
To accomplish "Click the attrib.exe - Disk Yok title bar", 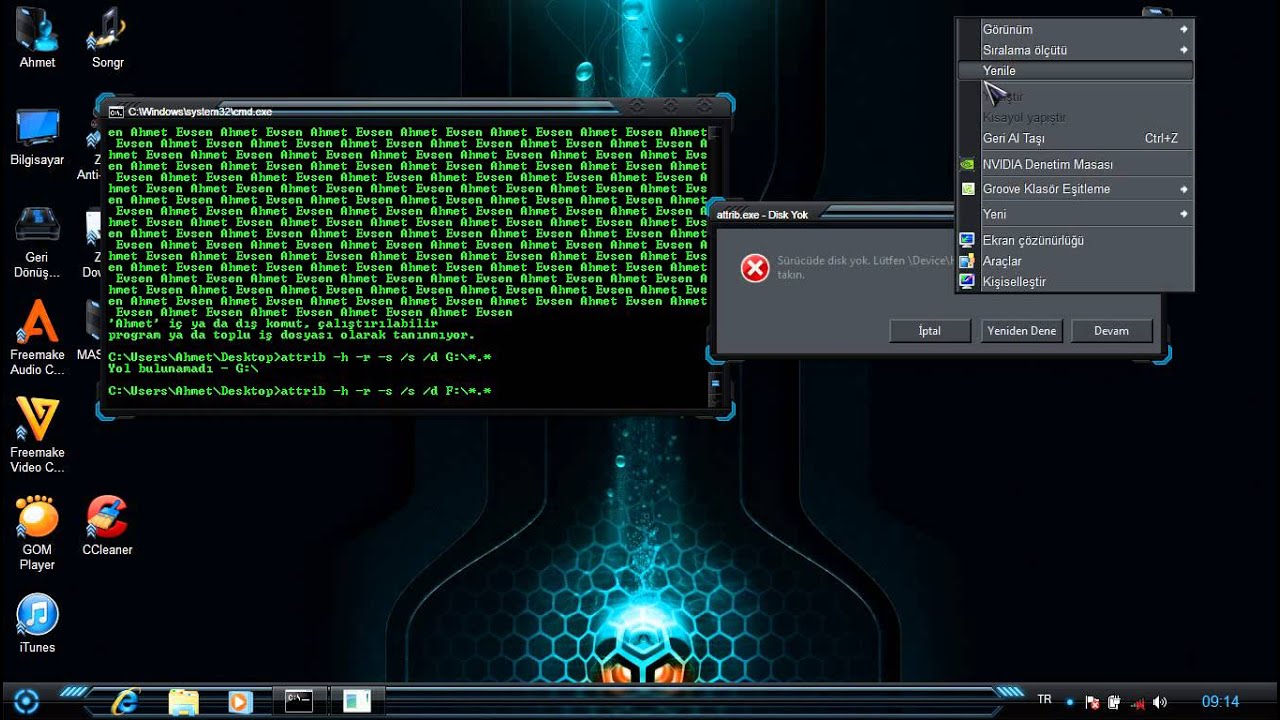I will (835, 214).
